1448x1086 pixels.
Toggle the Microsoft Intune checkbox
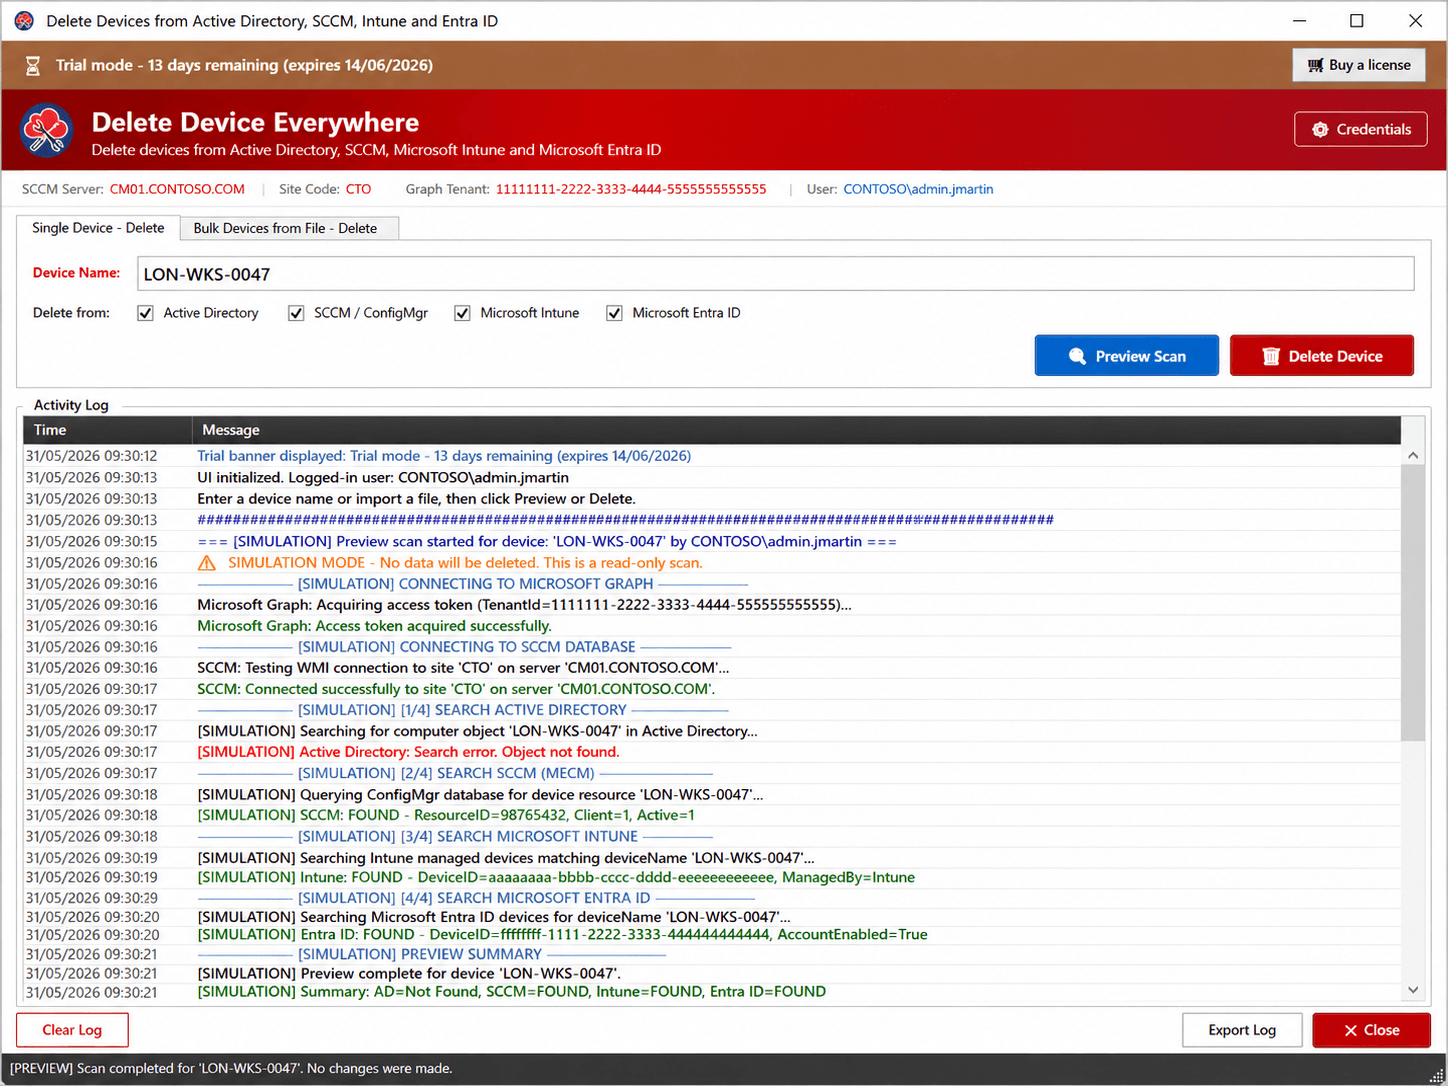coord(462,313)
